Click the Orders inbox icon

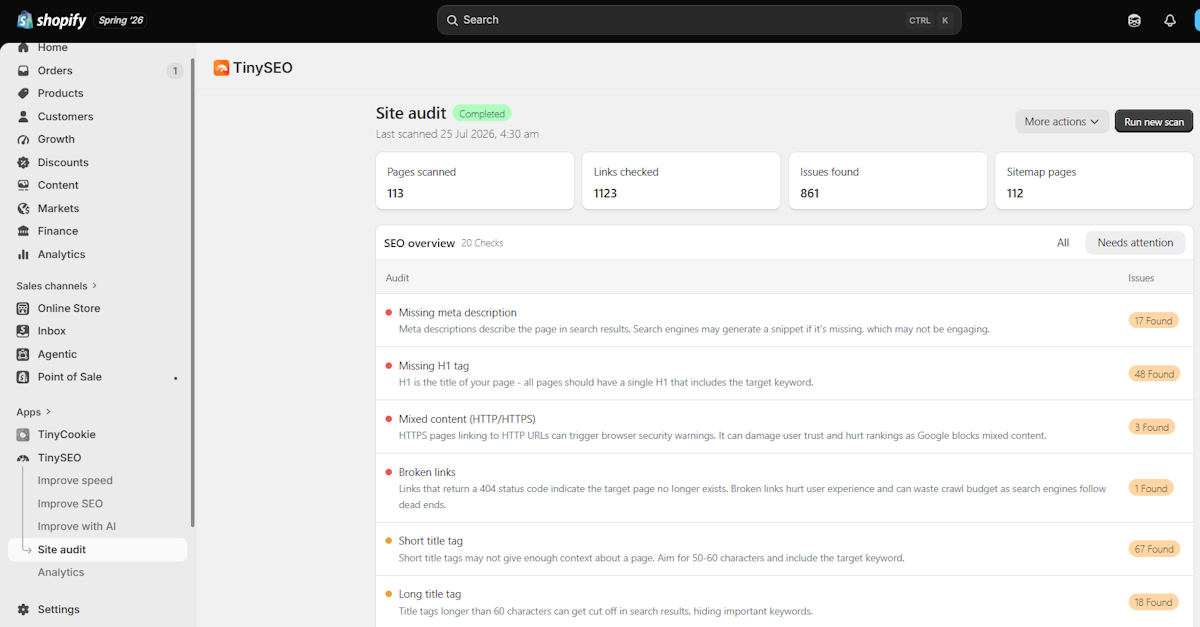(x=23, y=71)
